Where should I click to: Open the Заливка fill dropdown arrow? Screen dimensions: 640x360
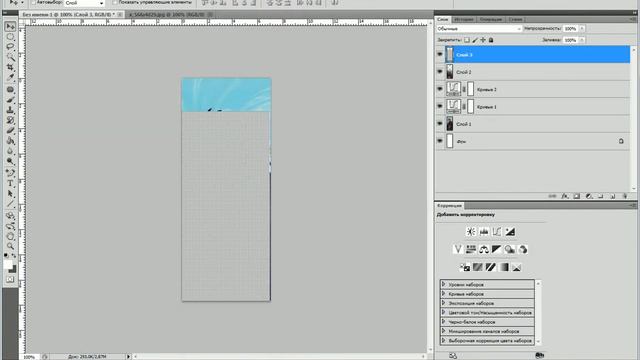(x=582, y=40)
